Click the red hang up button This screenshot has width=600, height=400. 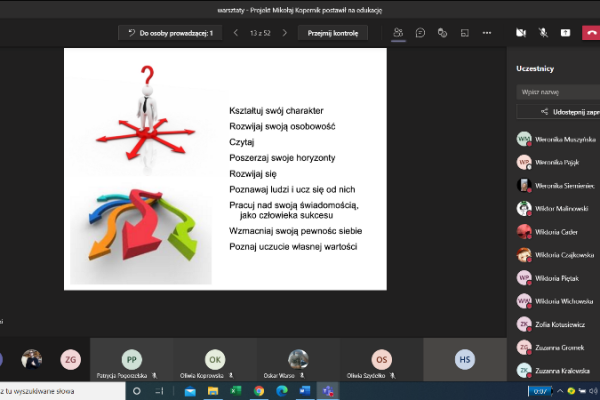click(590, 32)
